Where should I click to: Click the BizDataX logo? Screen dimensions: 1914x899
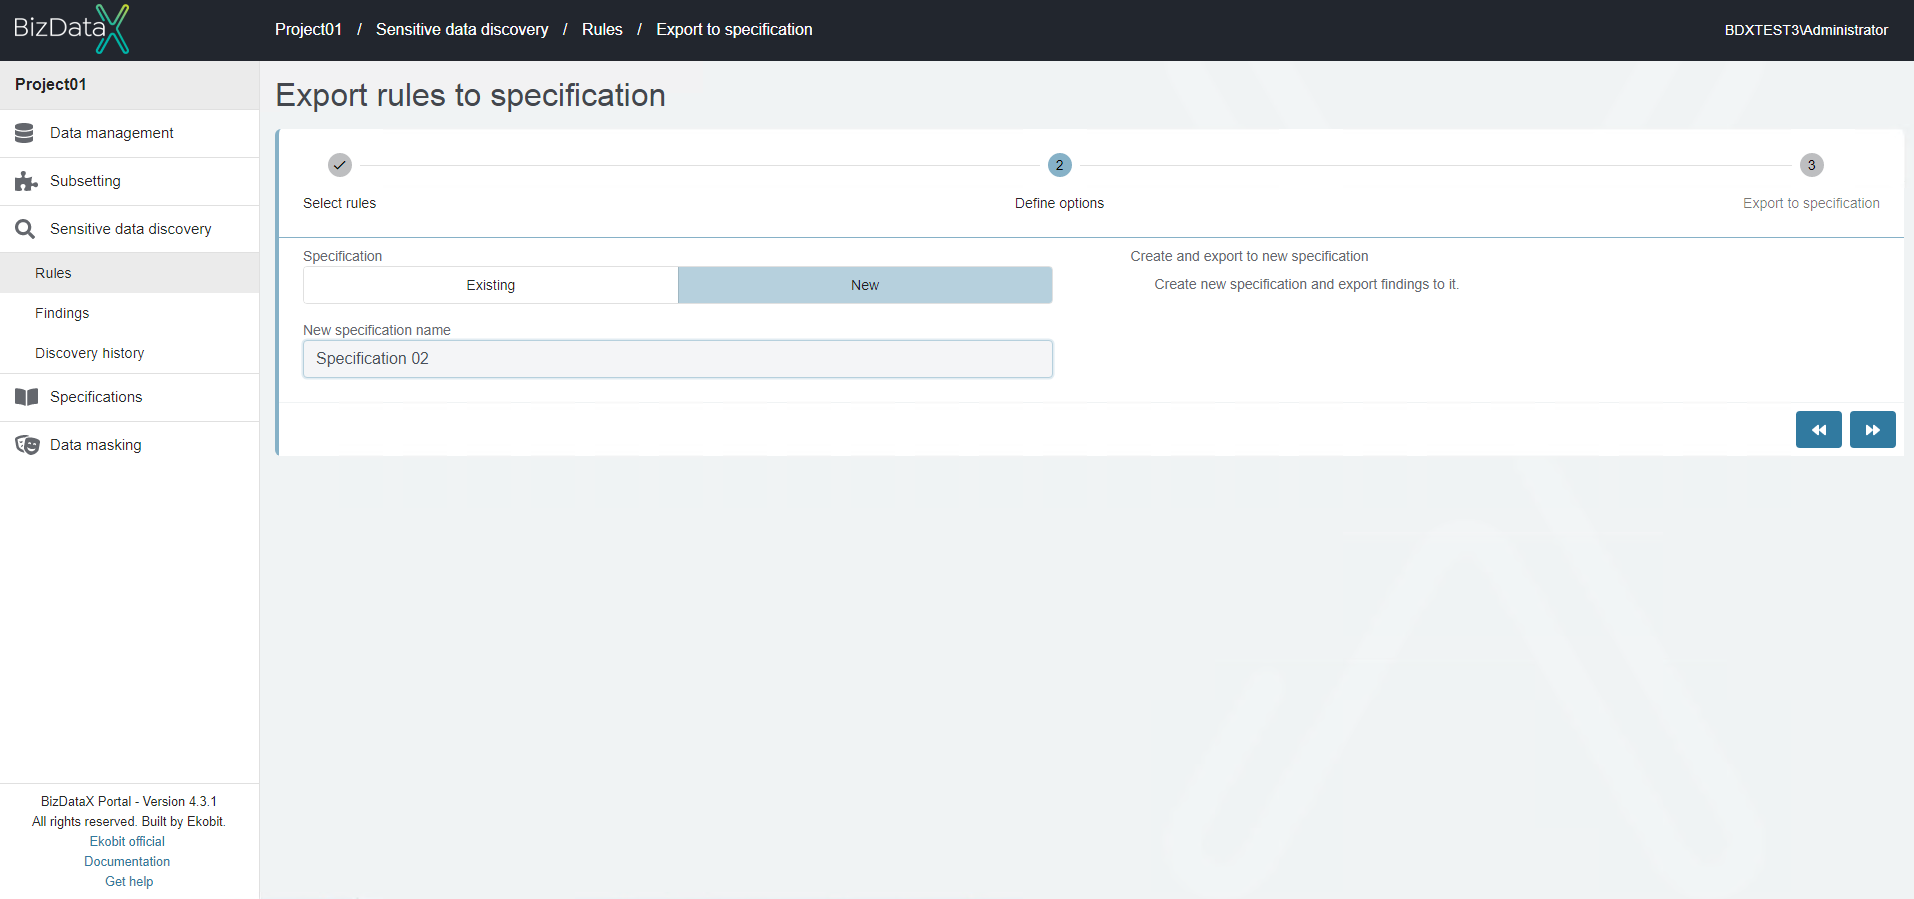[x=71, y=29]
